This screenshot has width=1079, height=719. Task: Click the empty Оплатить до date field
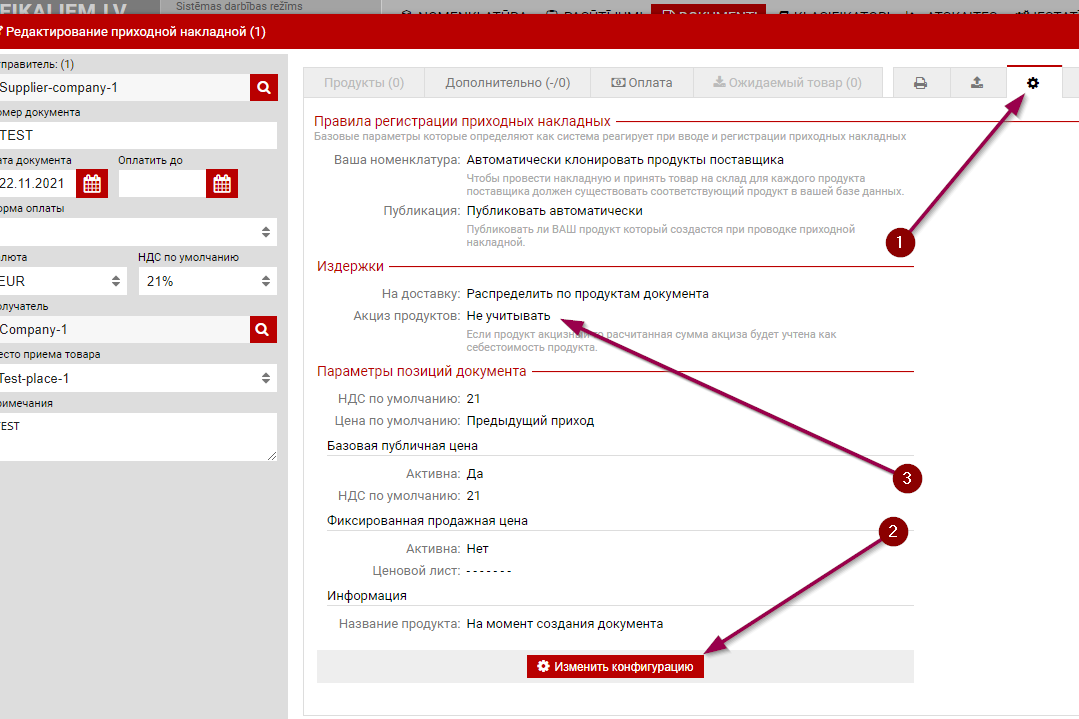pyautogui.click(x=161, y=184)
